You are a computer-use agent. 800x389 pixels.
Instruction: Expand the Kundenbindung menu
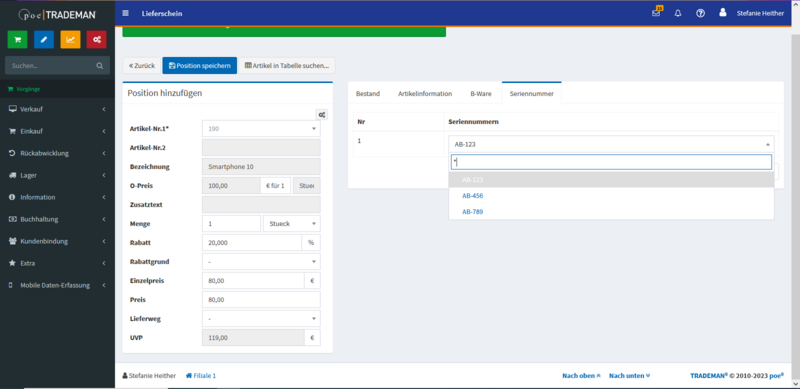tap(57, 241)
